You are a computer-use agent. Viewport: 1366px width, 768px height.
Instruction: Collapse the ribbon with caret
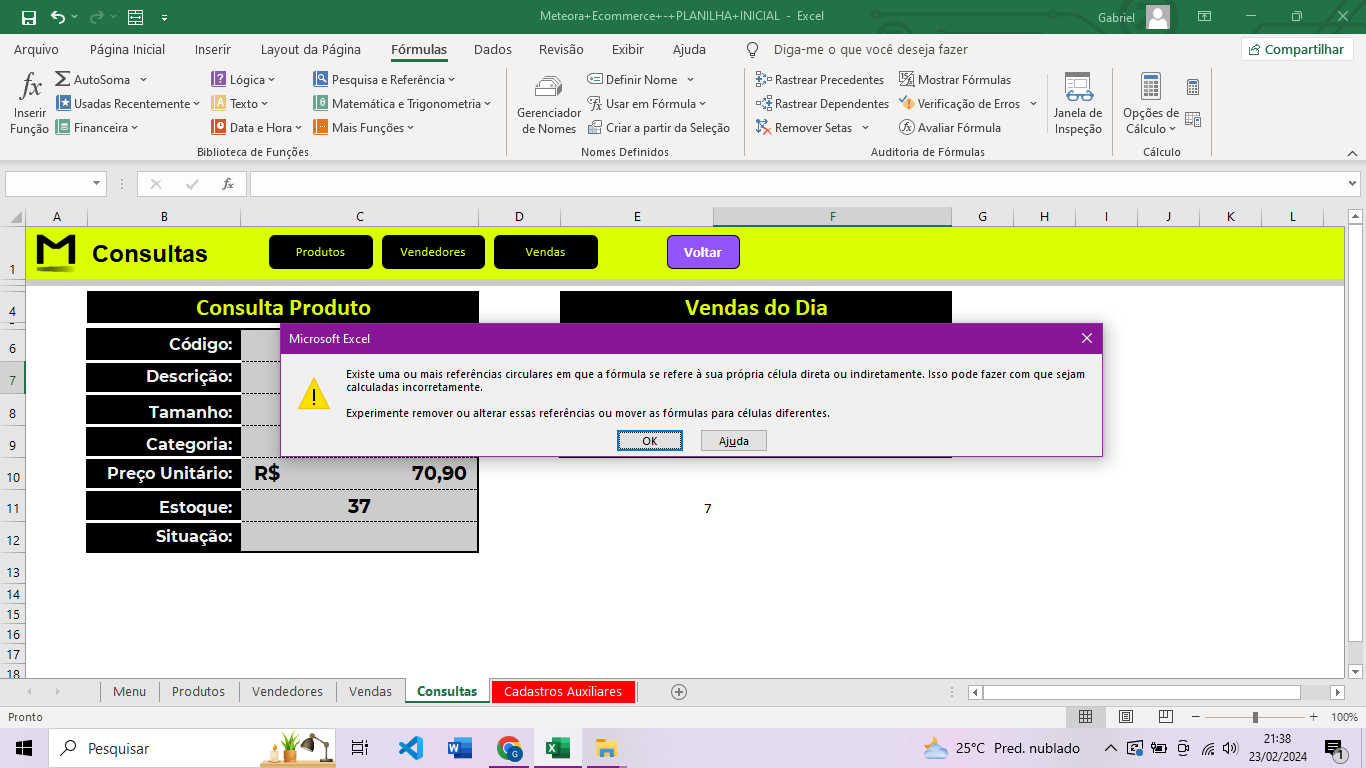tap(1352, 152)
